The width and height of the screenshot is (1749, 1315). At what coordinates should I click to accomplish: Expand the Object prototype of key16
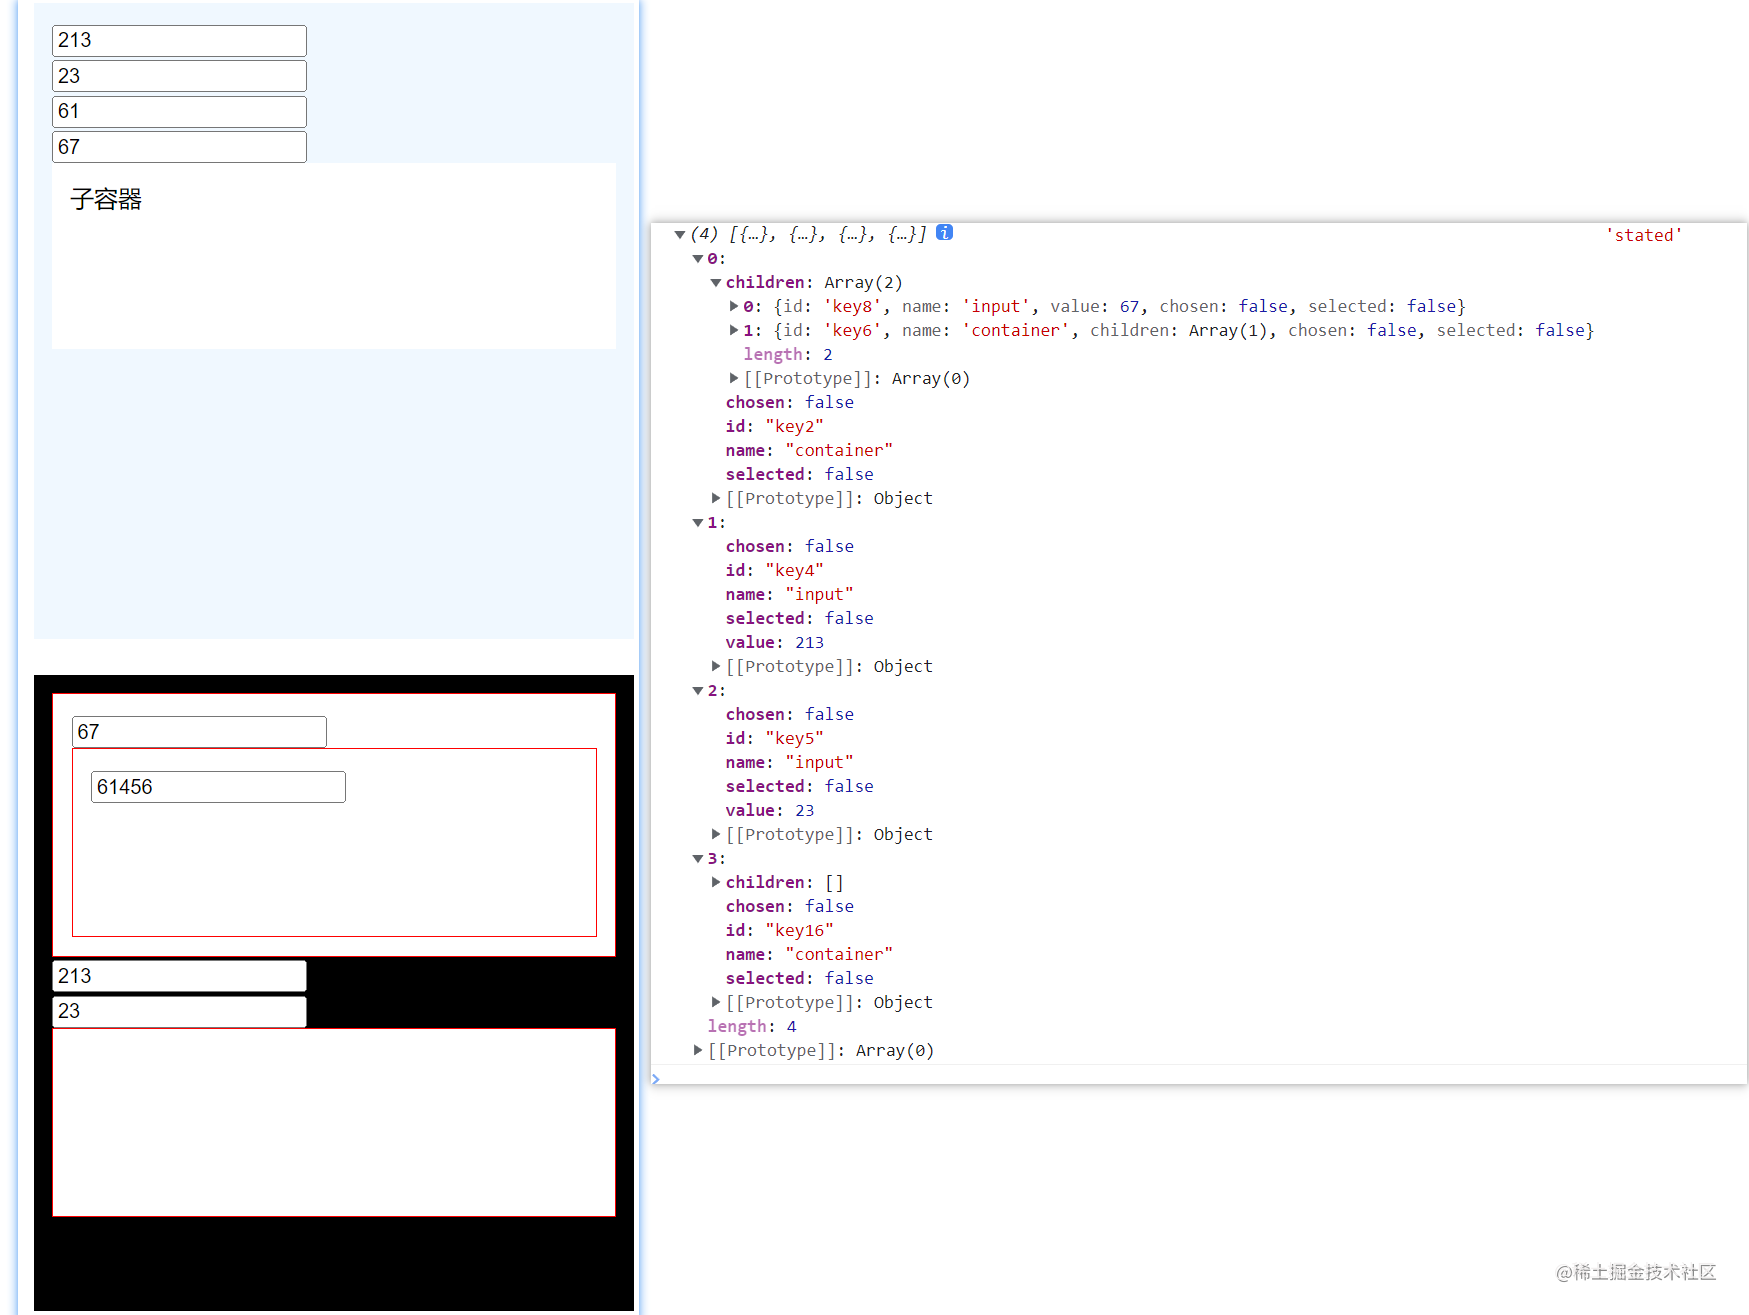pyautogui.click(x=716, y=1002)
